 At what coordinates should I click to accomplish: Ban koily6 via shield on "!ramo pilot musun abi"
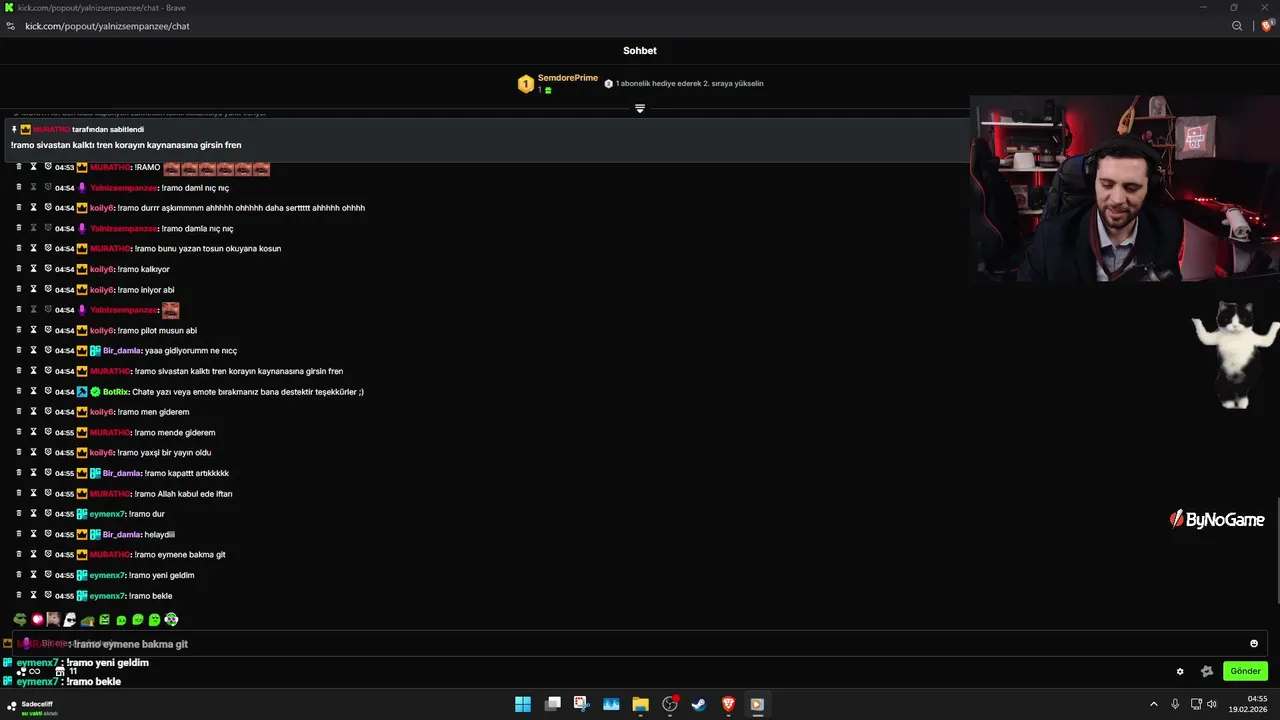click(47, 330)
